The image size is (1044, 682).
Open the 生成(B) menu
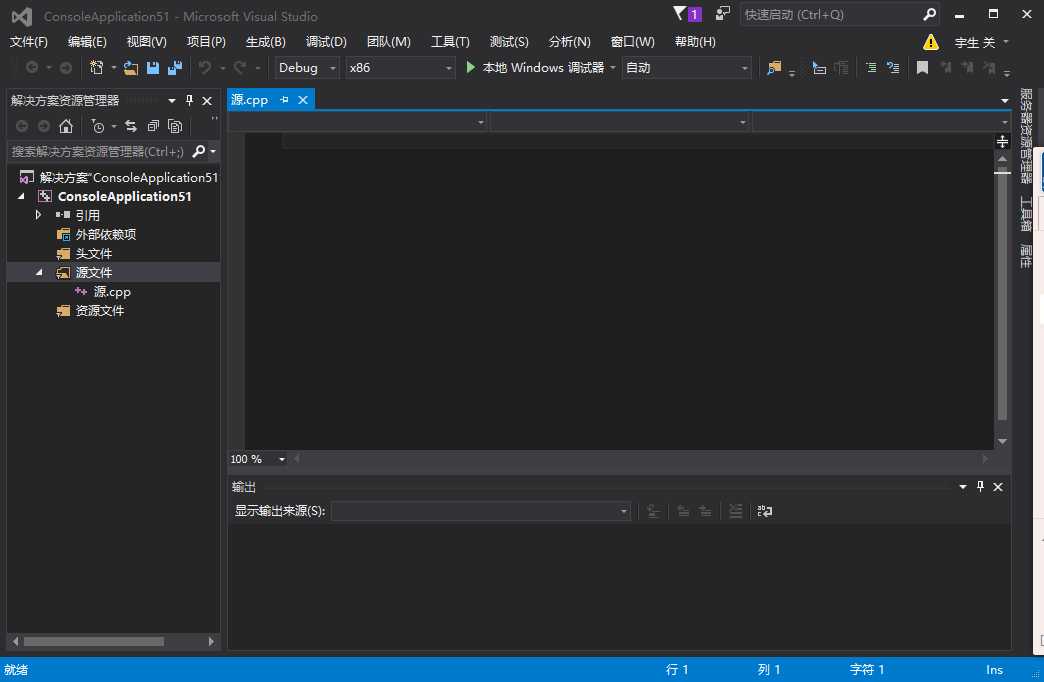click(x=266, y=42)
